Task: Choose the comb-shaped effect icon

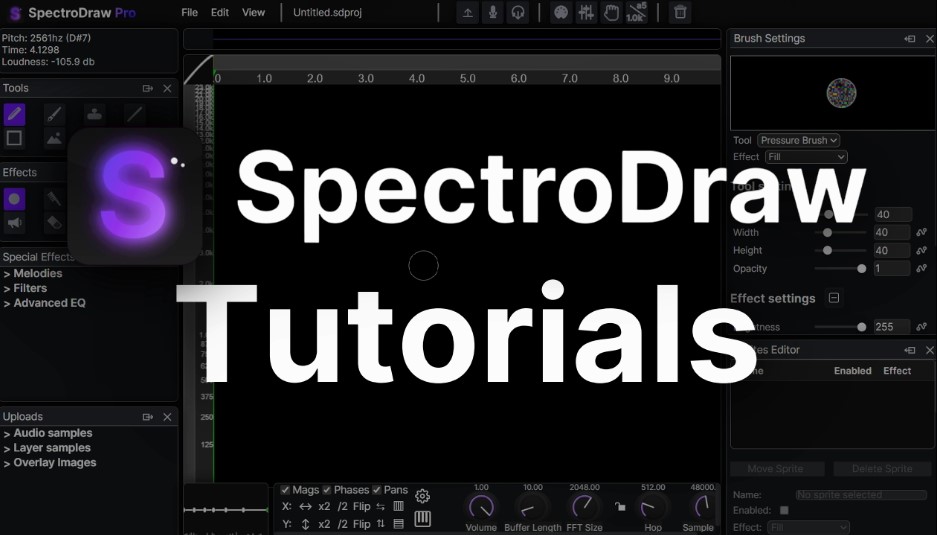Action: (x=54, y=198)
